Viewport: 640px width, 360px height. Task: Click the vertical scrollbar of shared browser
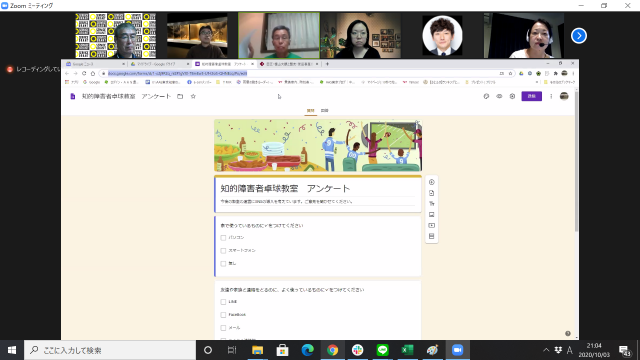pos(576,161)
